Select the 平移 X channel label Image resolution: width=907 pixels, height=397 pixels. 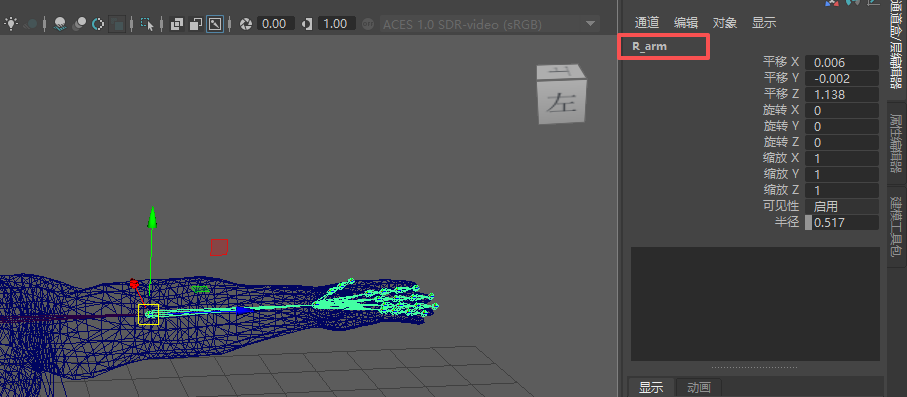click(x=781, y=62)
